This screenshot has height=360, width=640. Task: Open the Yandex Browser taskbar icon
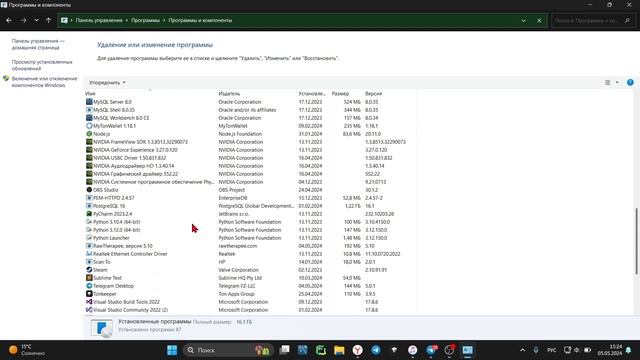pos(358,350)
